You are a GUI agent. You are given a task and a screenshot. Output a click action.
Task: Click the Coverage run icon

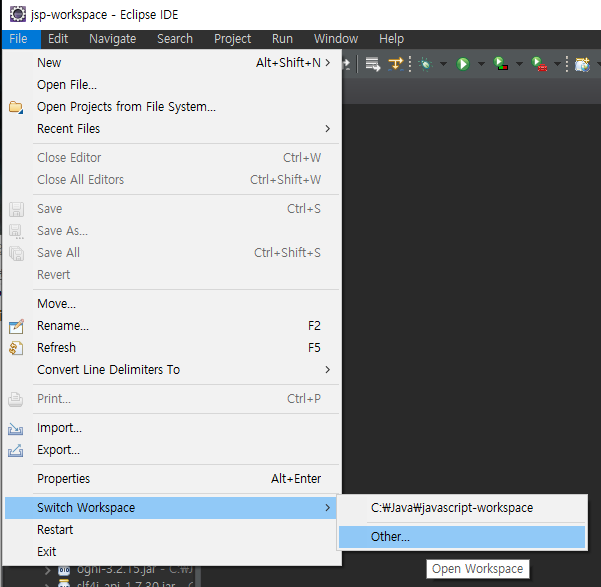click(x=501, y=64)
